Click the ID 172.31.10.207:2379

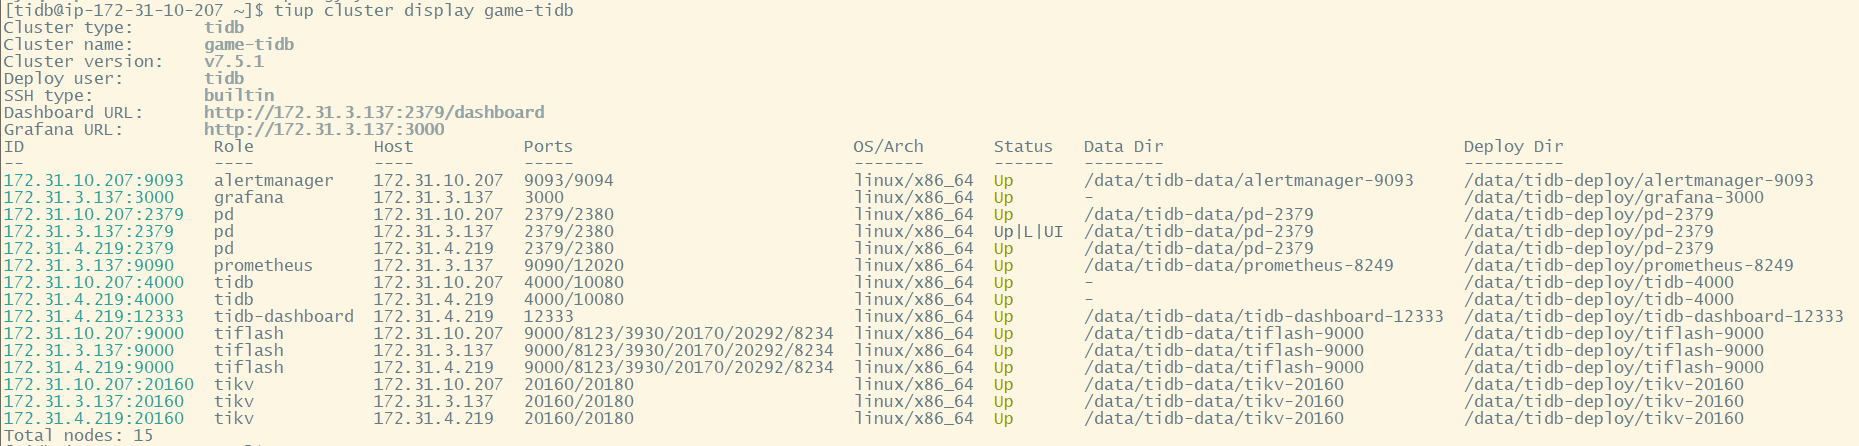click(94, 214)
